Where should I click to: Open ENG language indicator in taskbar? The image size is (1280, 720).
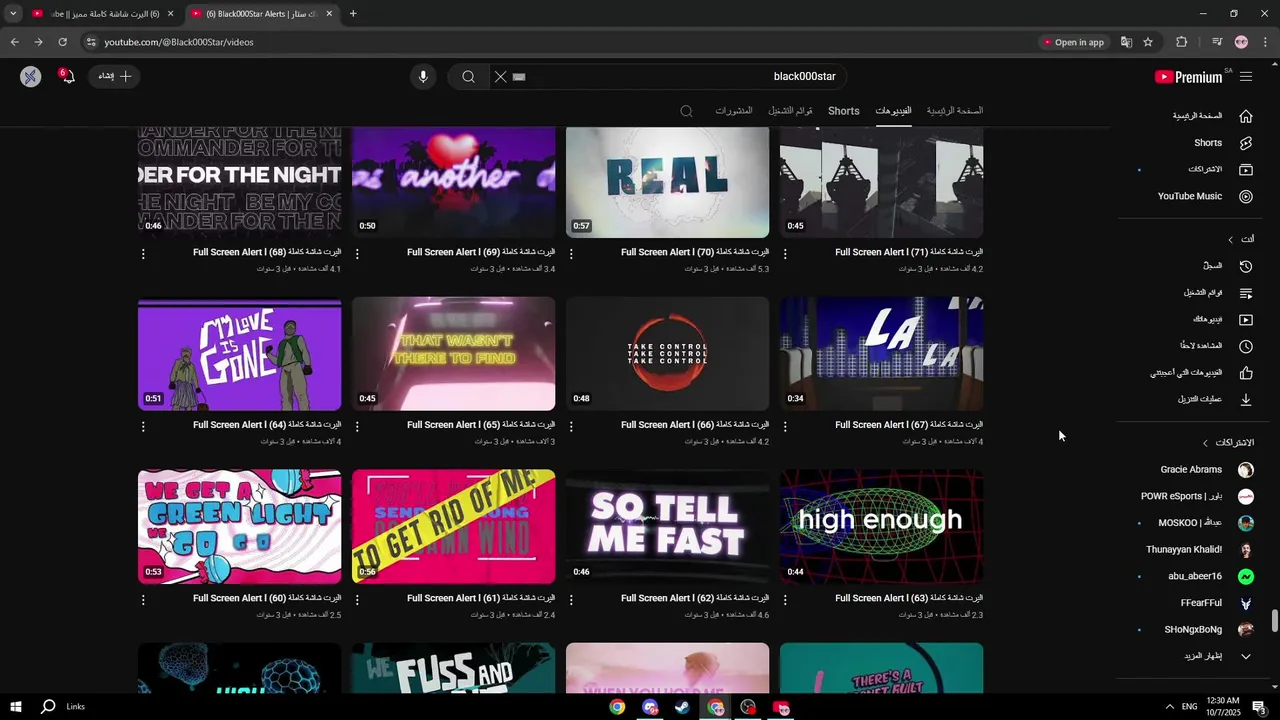[x=1189, y=707]
